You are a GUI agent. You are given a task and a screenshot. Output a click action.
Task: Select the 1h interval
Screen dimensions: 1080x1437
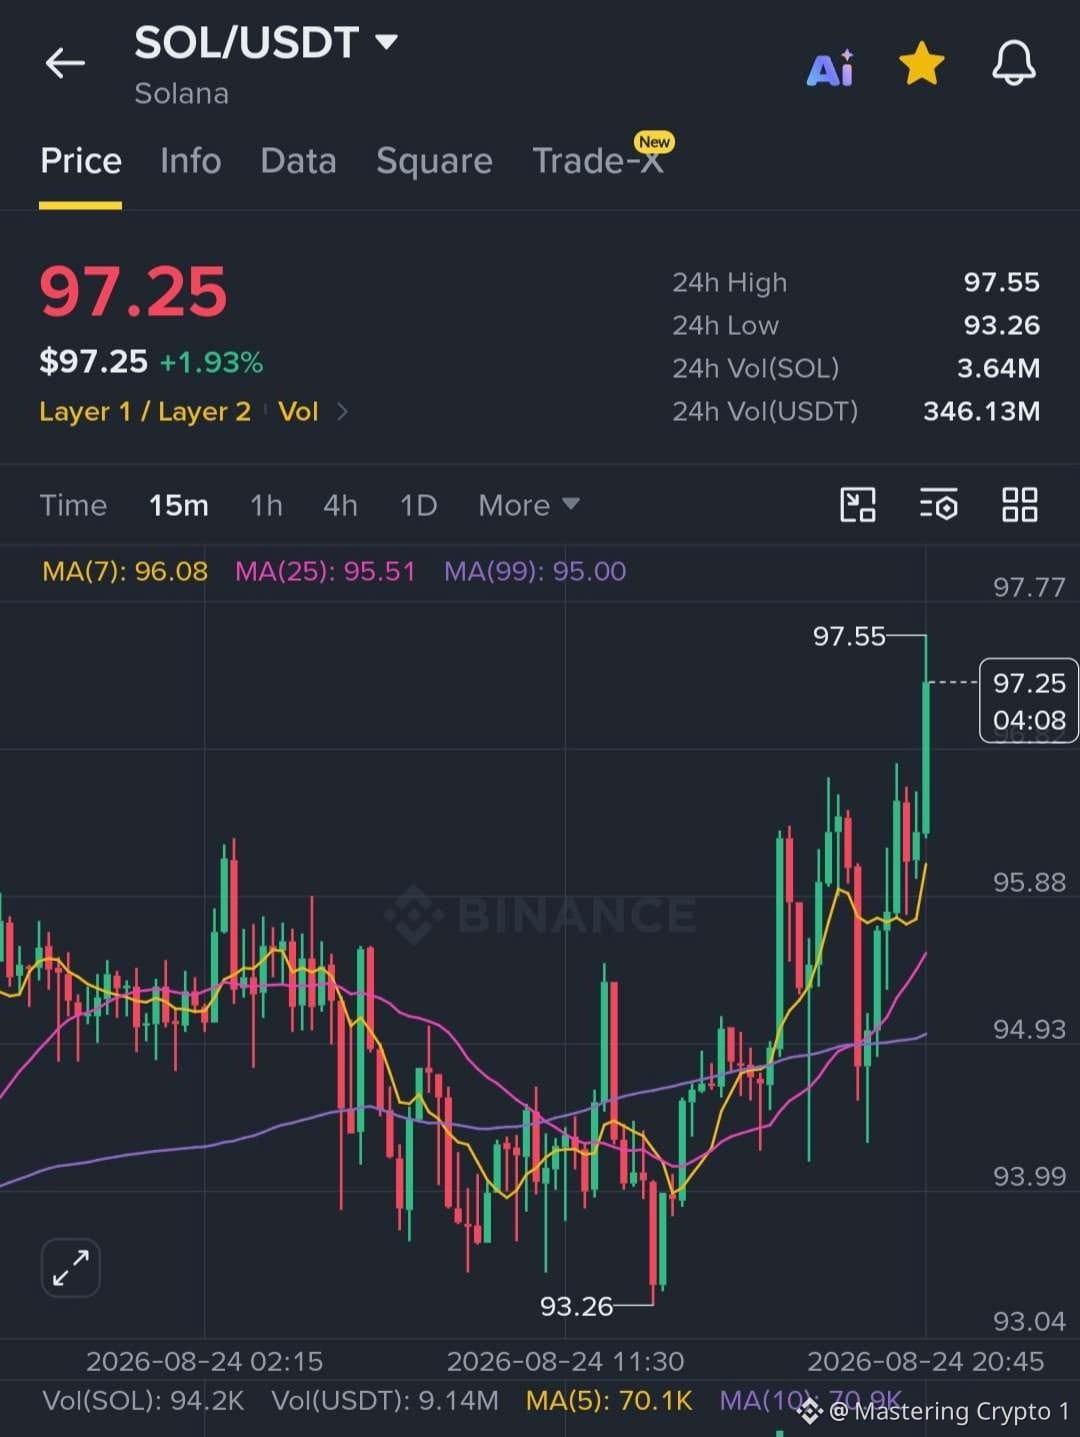[266, 505]
